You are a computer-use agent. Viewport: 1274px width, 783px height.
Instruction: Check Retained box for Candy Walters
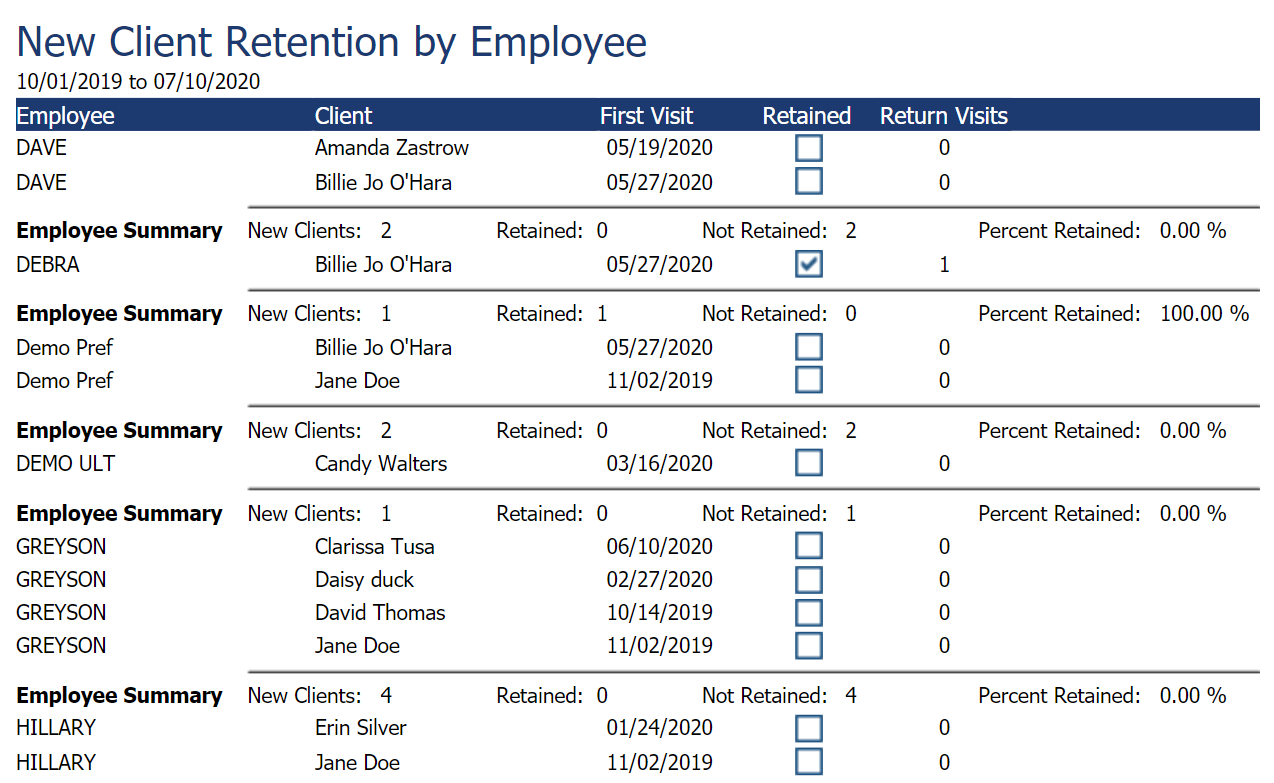point(808,463)
